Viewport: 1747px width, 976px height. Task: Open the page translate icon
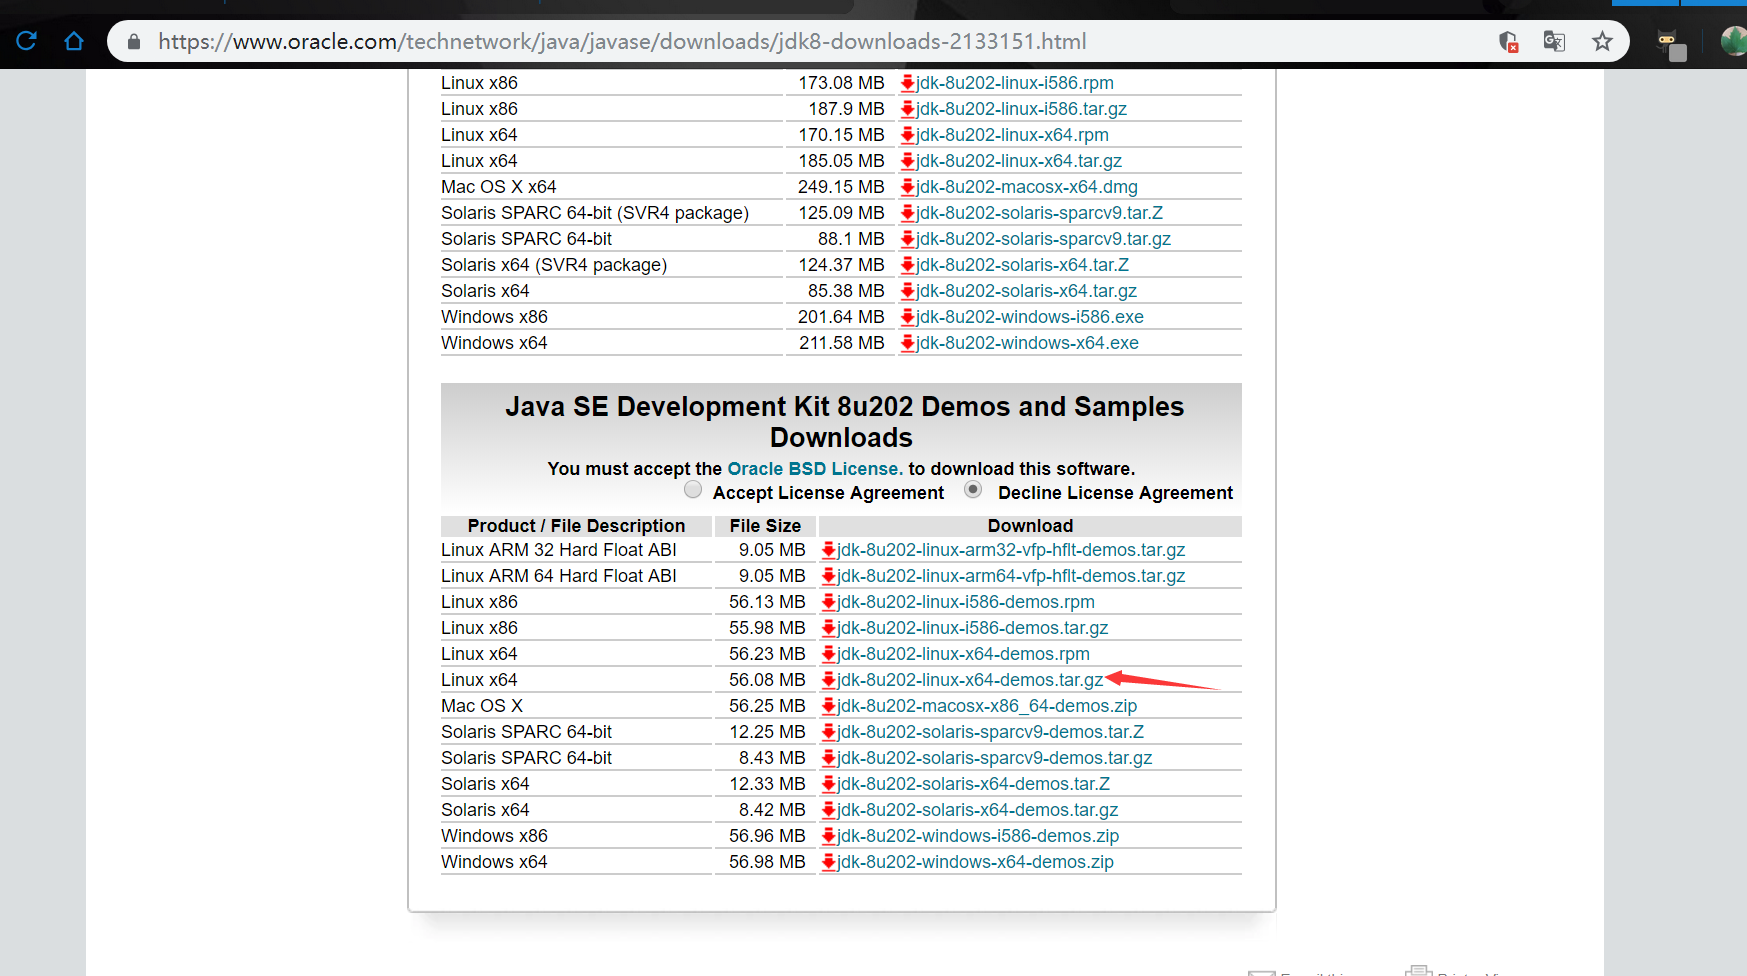[x=1554, y=41]
